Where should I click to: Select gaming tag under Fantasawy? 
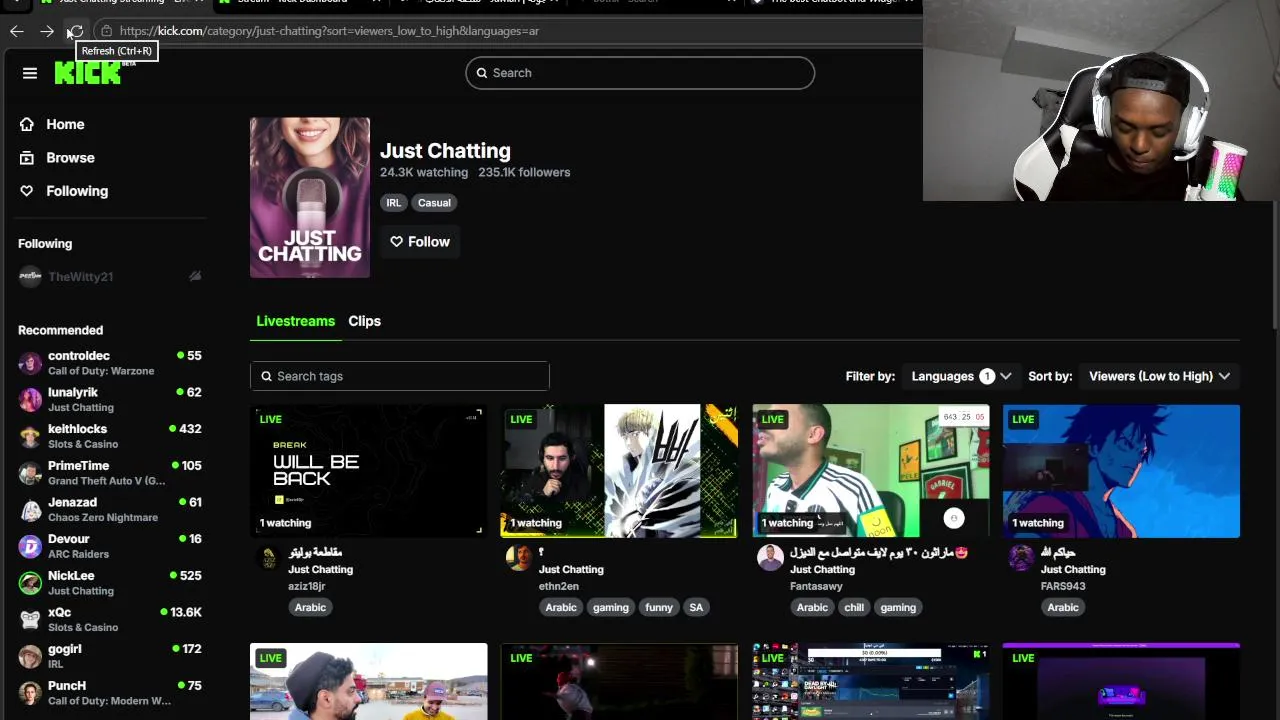coord(898,607)
